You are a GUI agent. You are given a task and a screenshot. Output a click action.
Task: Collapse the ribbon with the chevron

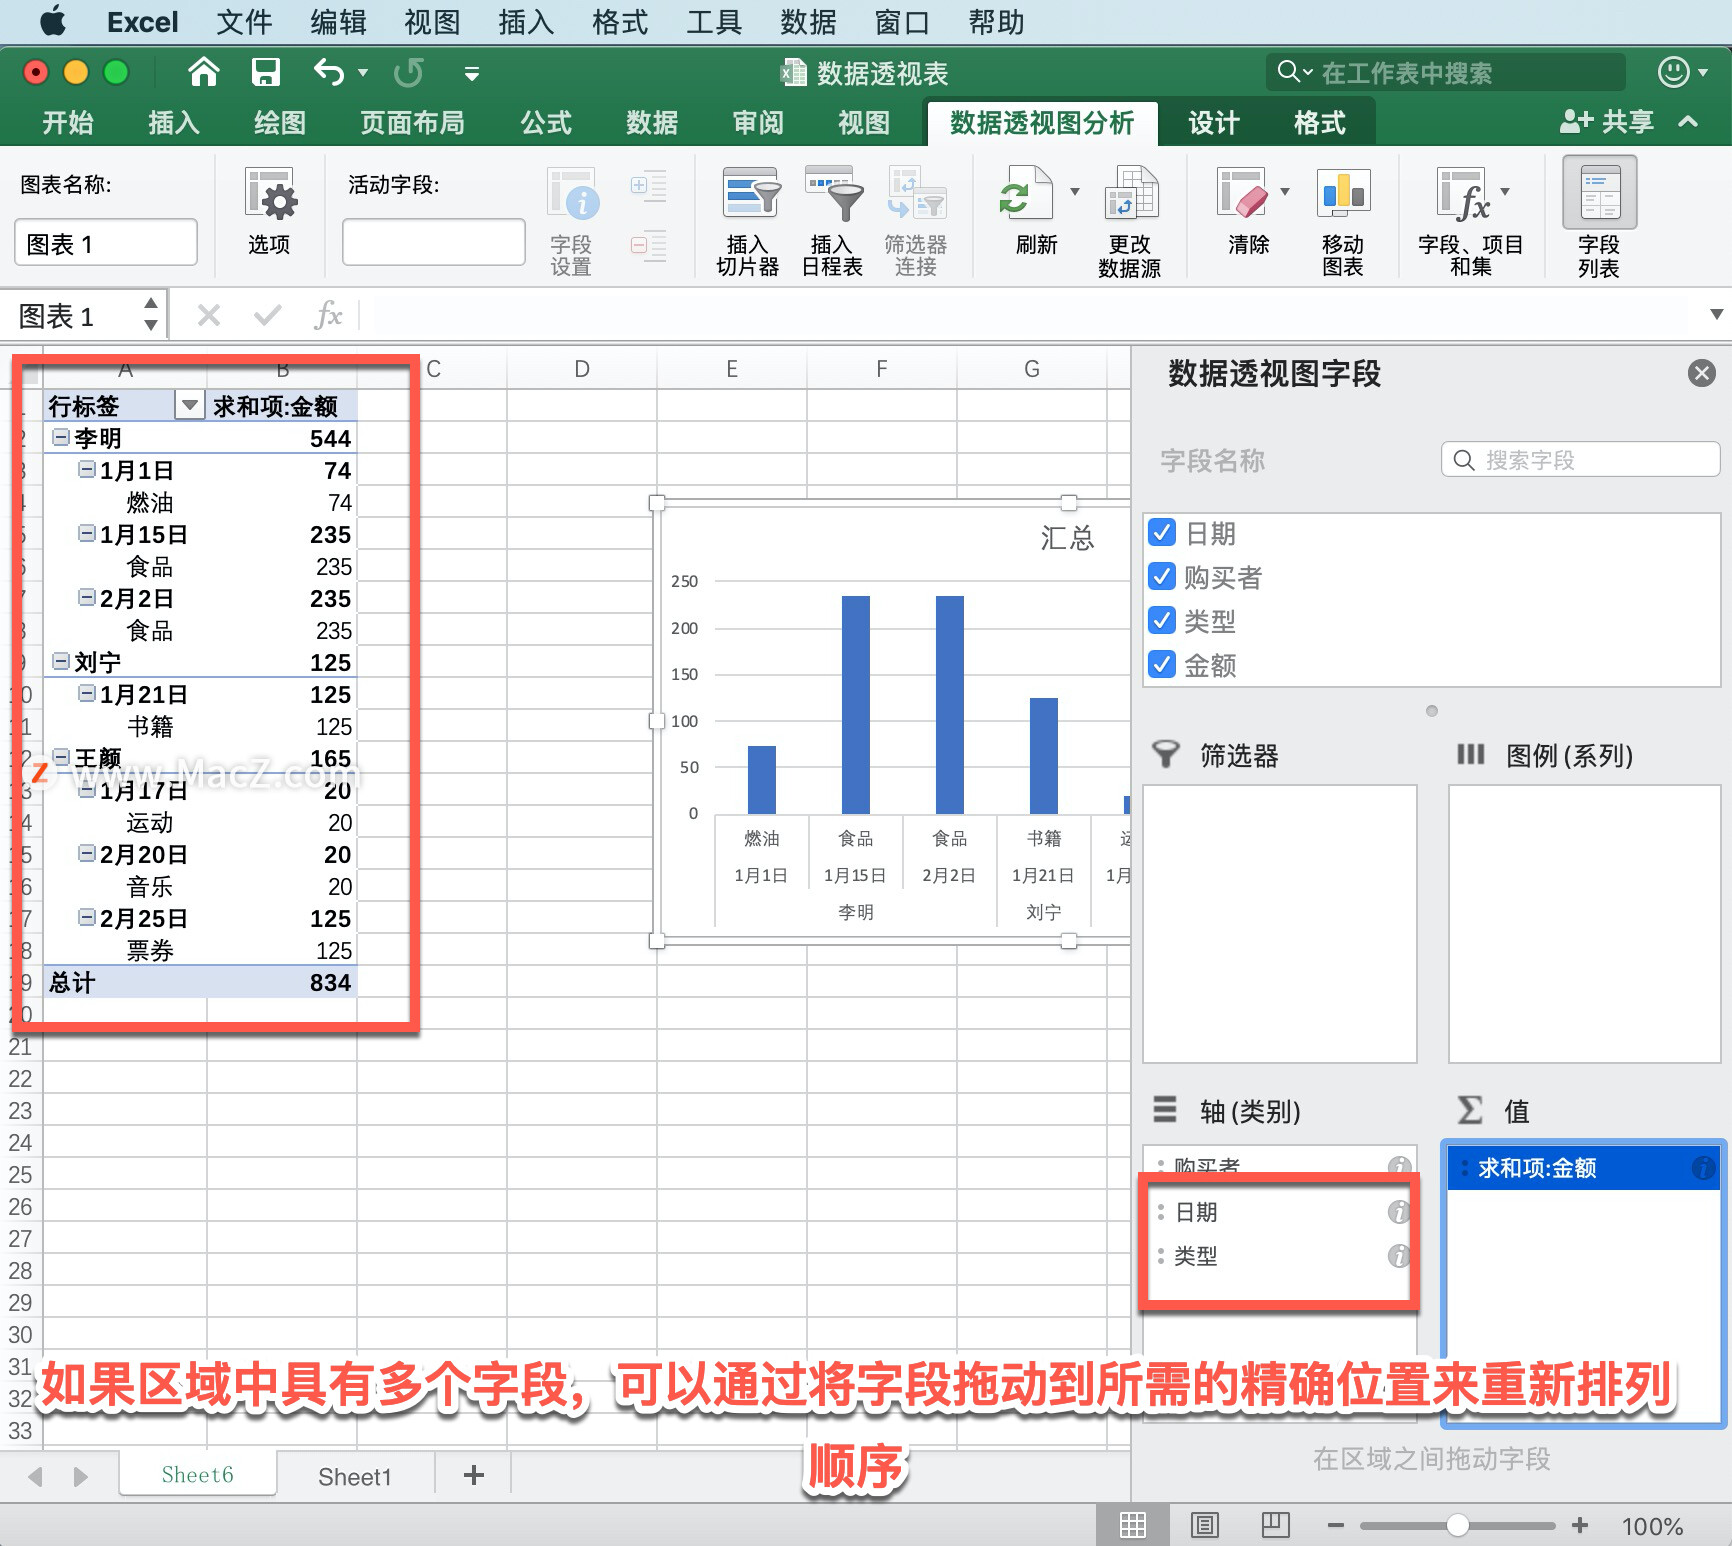(1689, 121)
